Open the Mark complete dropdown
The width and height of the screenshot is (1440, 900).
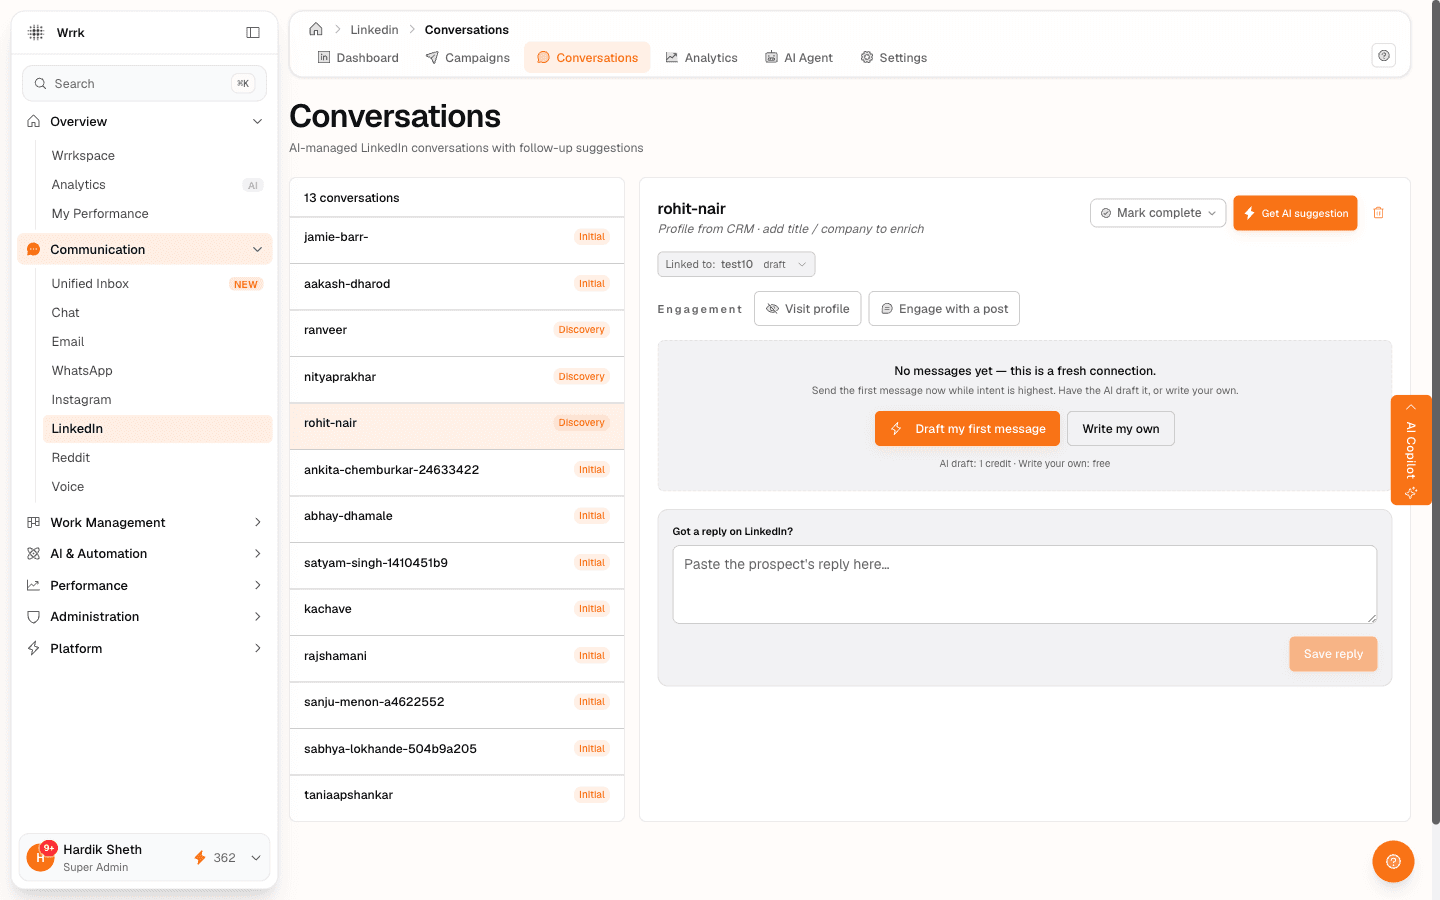tap(1158, 213)
